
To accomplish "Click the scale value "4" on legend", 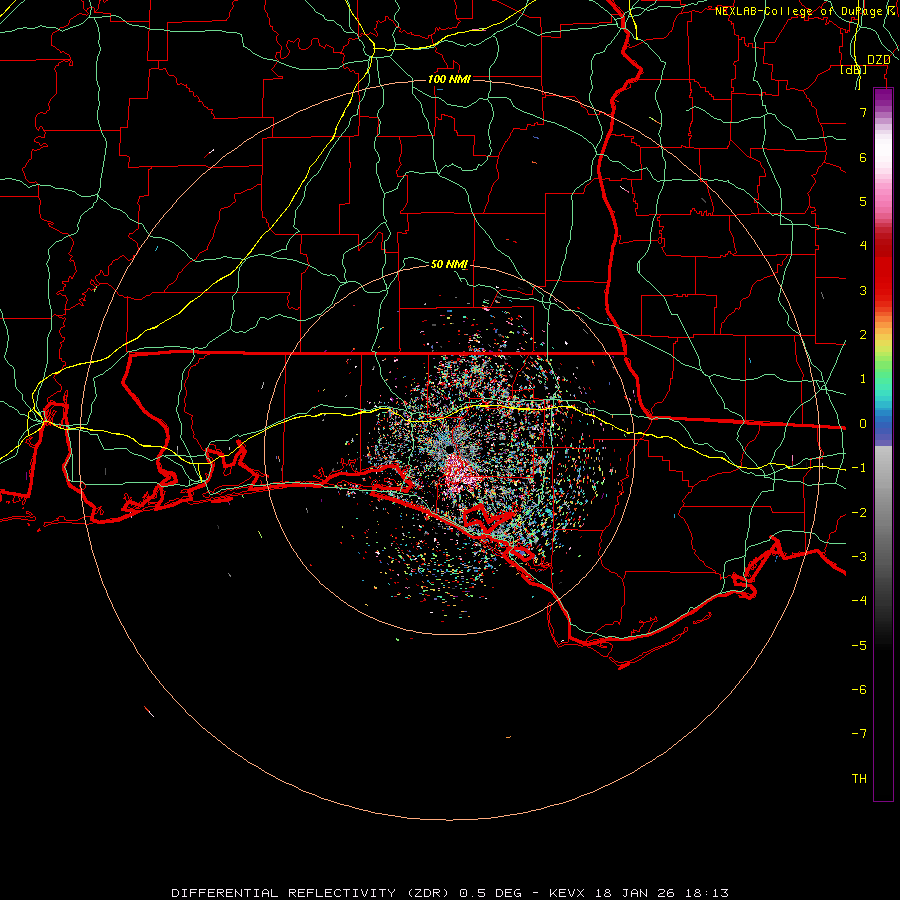I will (863, 246).
